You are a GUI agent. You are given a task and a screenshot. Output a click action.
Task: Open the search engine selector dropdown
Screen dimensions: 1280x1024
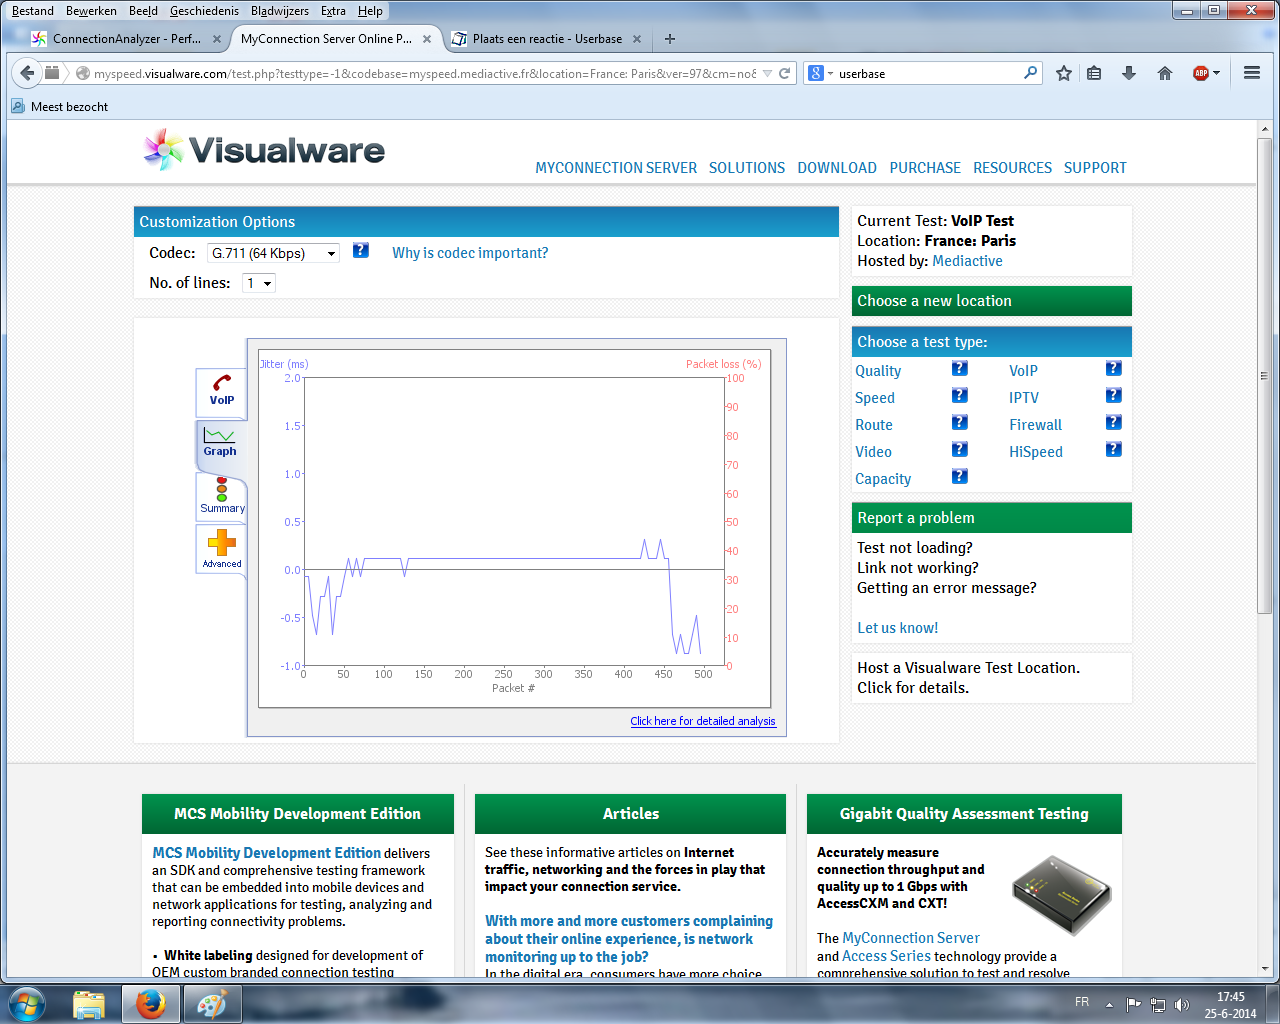click(x=820, y=73)
